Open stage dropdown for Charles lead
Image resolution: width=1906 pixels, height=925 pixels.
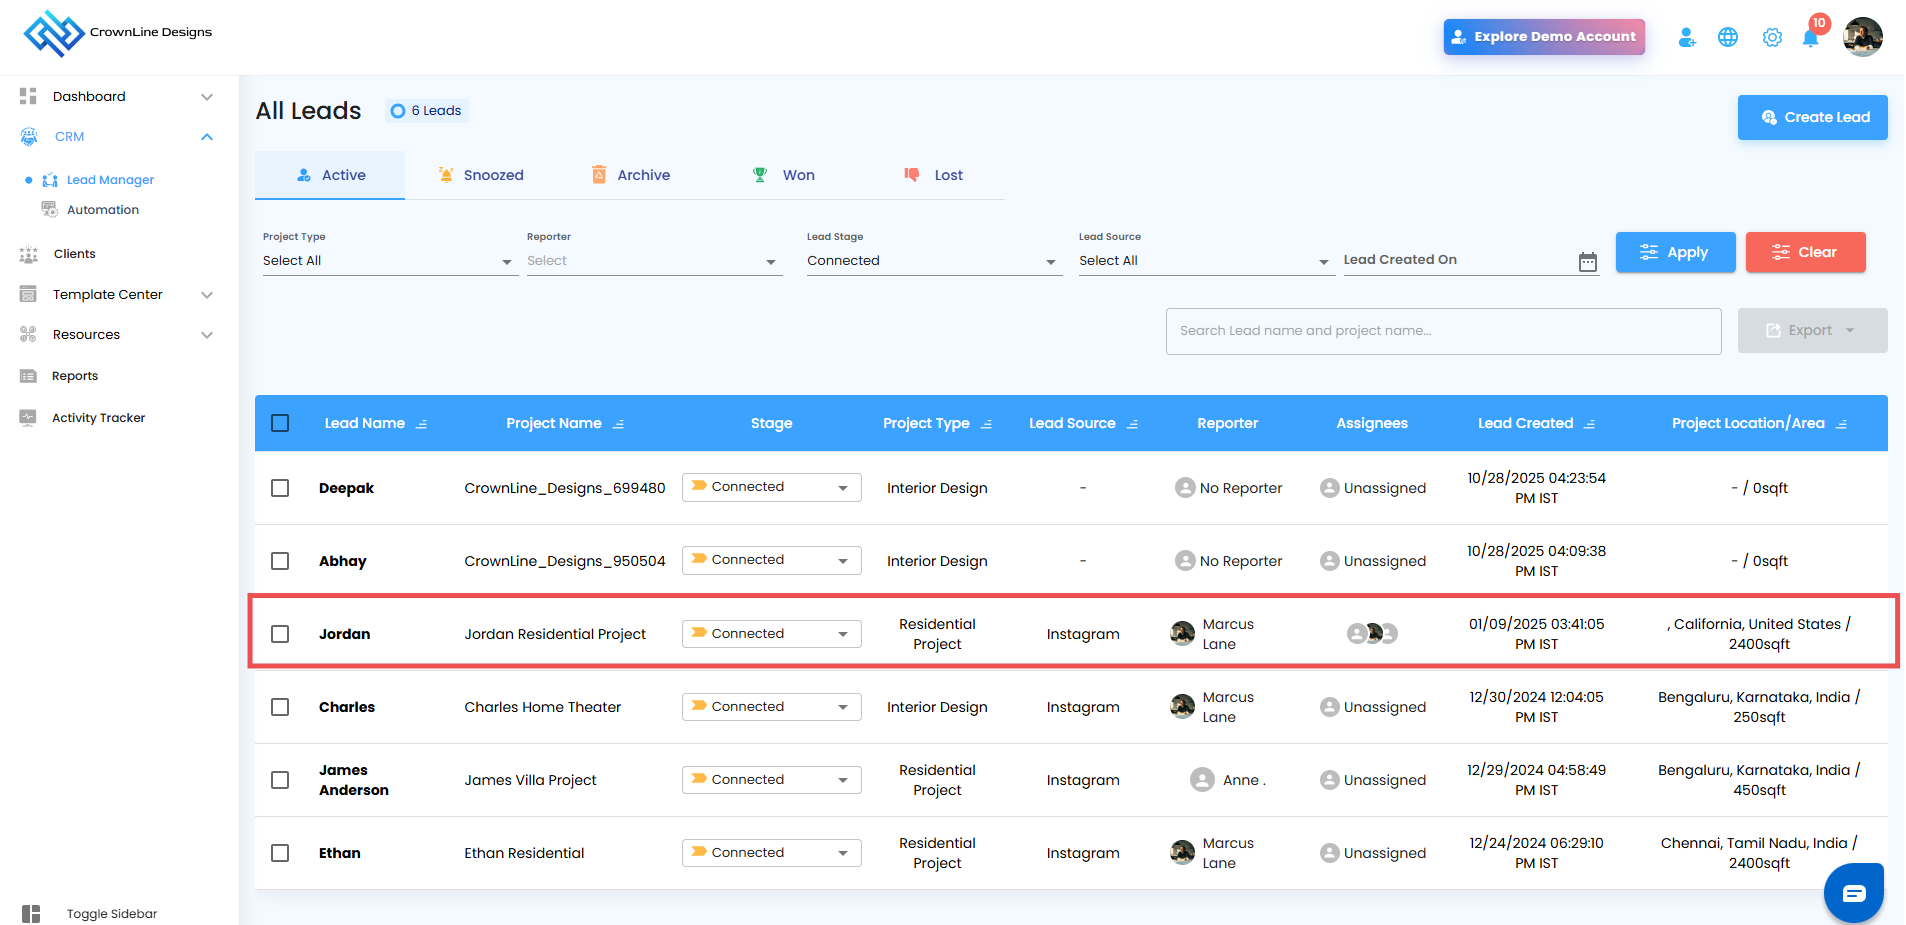pos(771,707)
